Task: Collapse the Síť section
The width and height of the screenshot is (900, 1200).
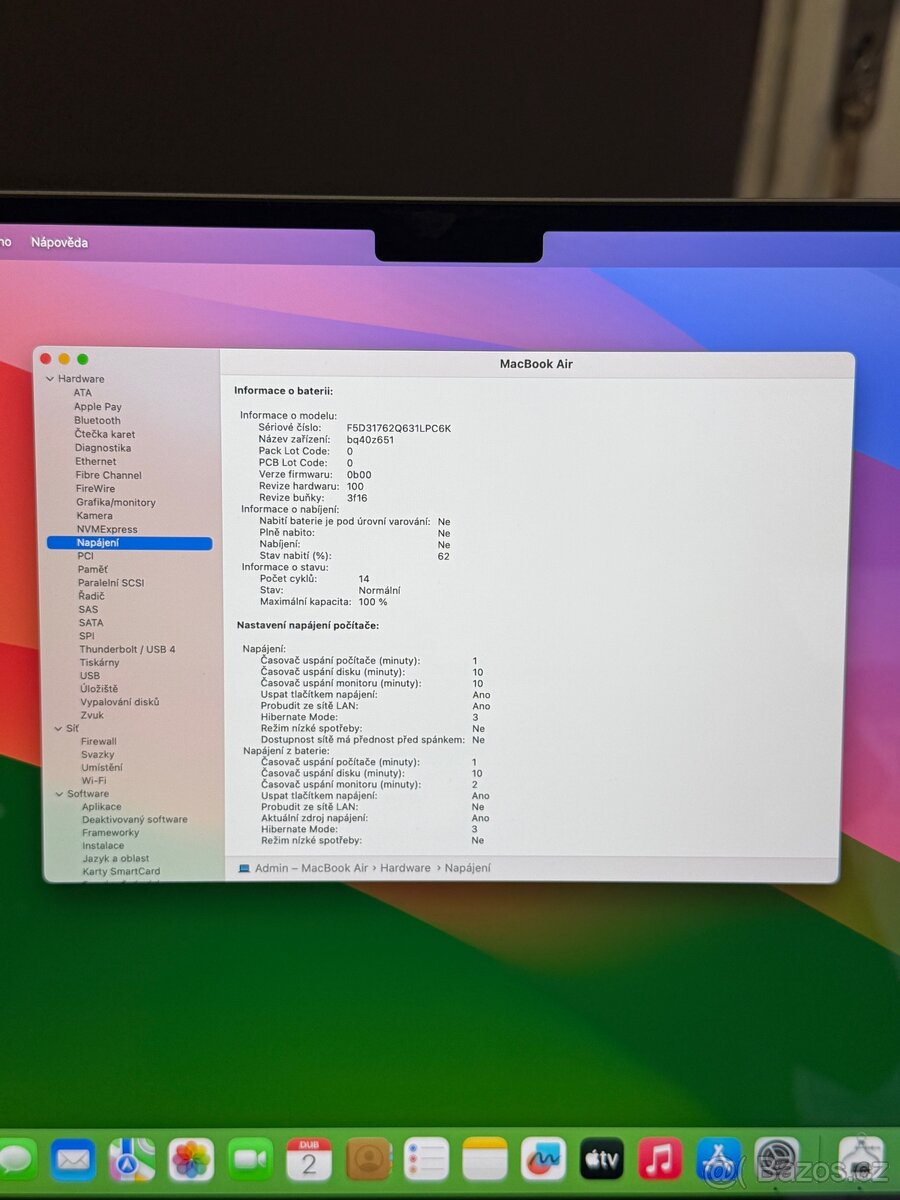Action: [x=60, y=727]
